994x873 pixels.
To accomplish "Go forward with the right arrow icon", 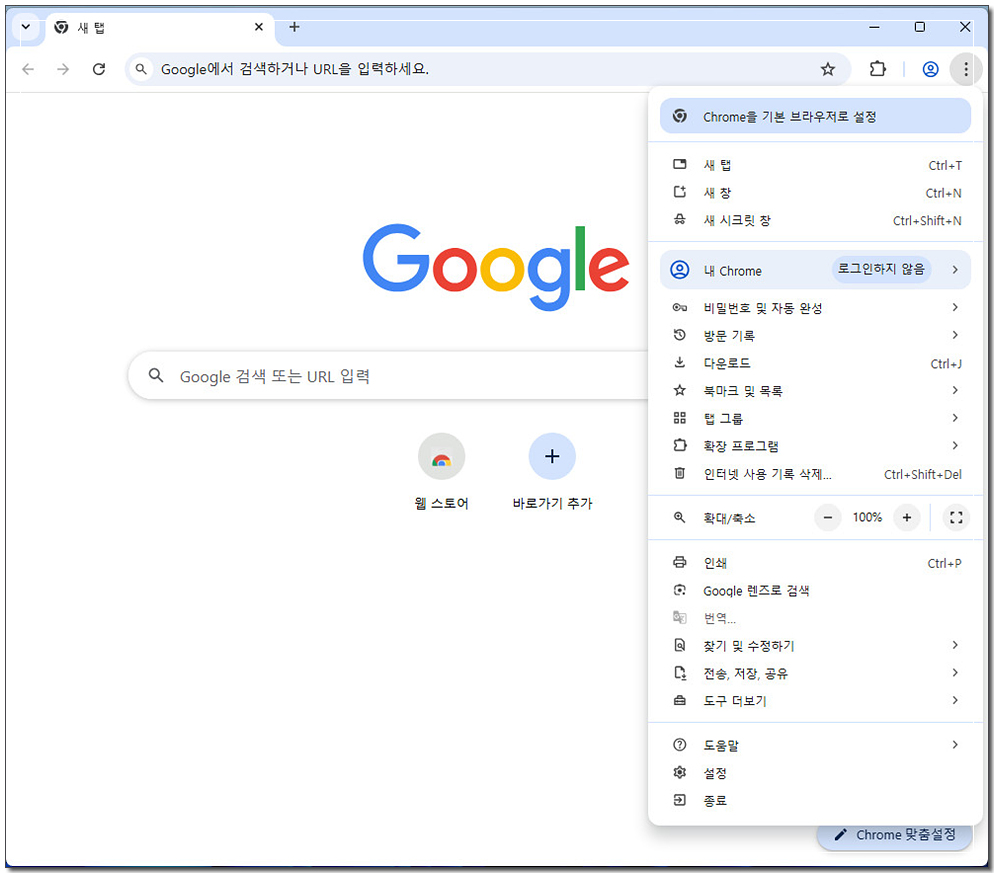I will tap(63, 69).
